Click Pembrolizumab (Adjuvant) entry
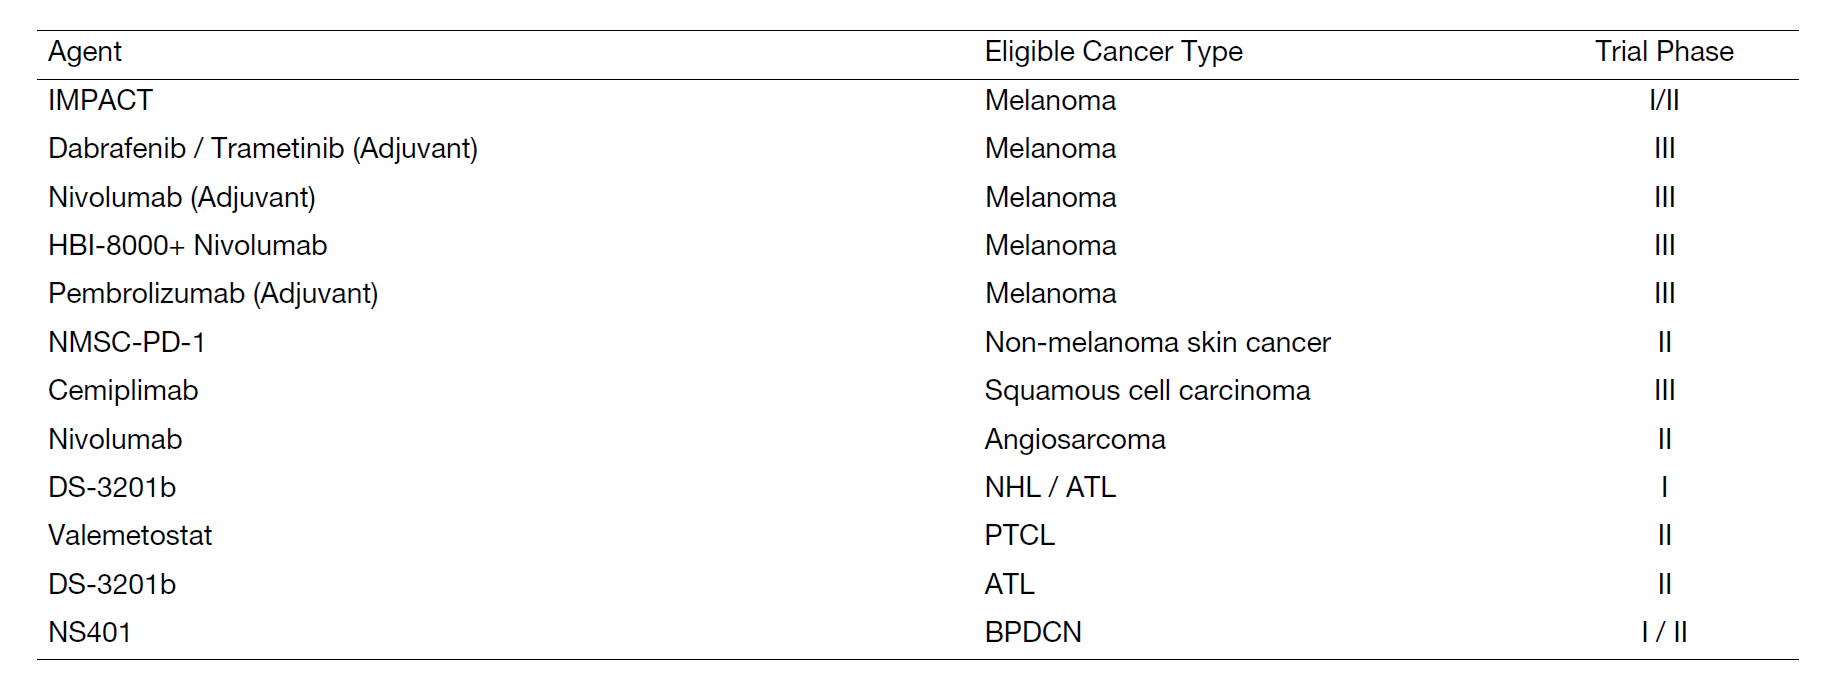This screenshot has height=700, width=1834. [213, 294]
